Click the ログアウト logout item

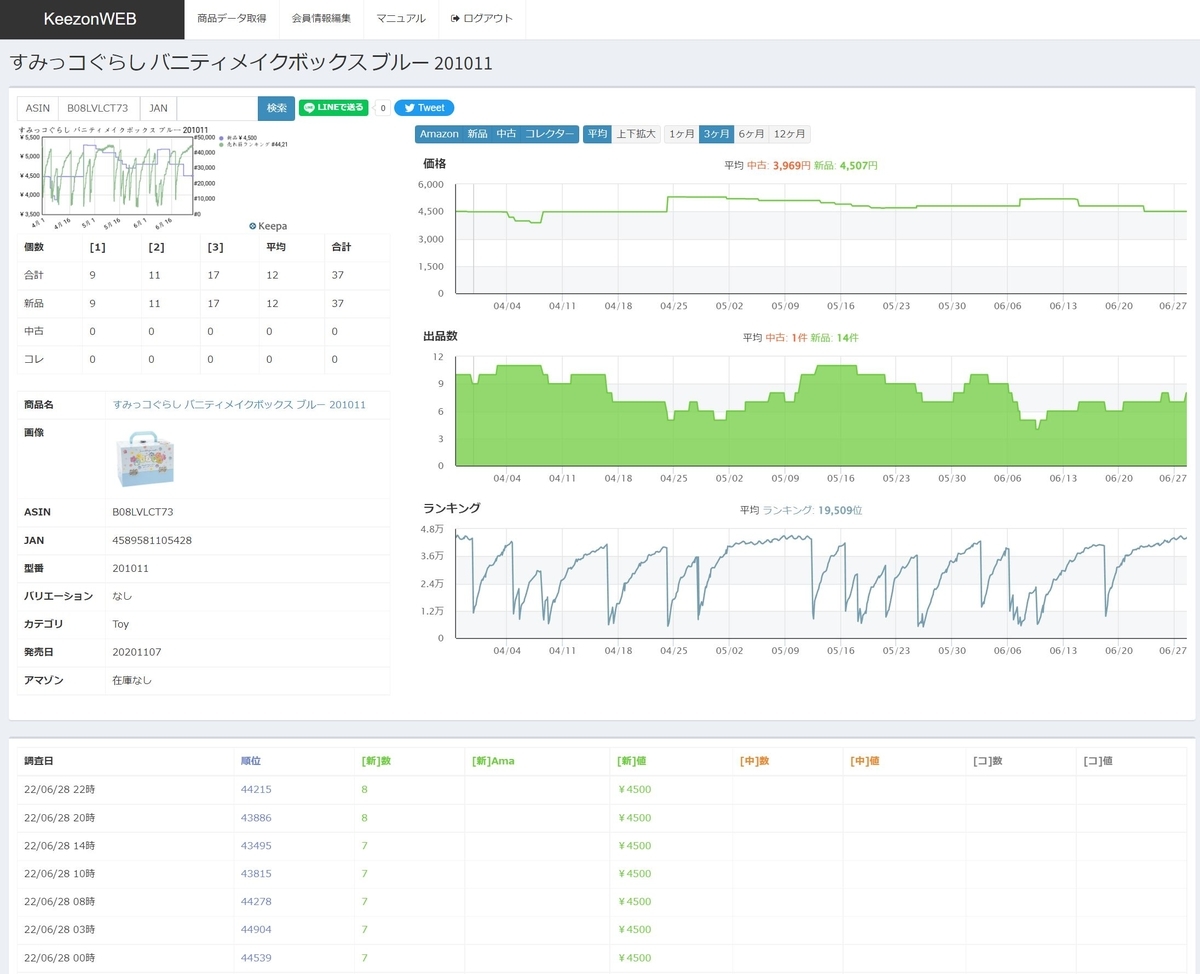pyautogui.click(x=482, y=19)
